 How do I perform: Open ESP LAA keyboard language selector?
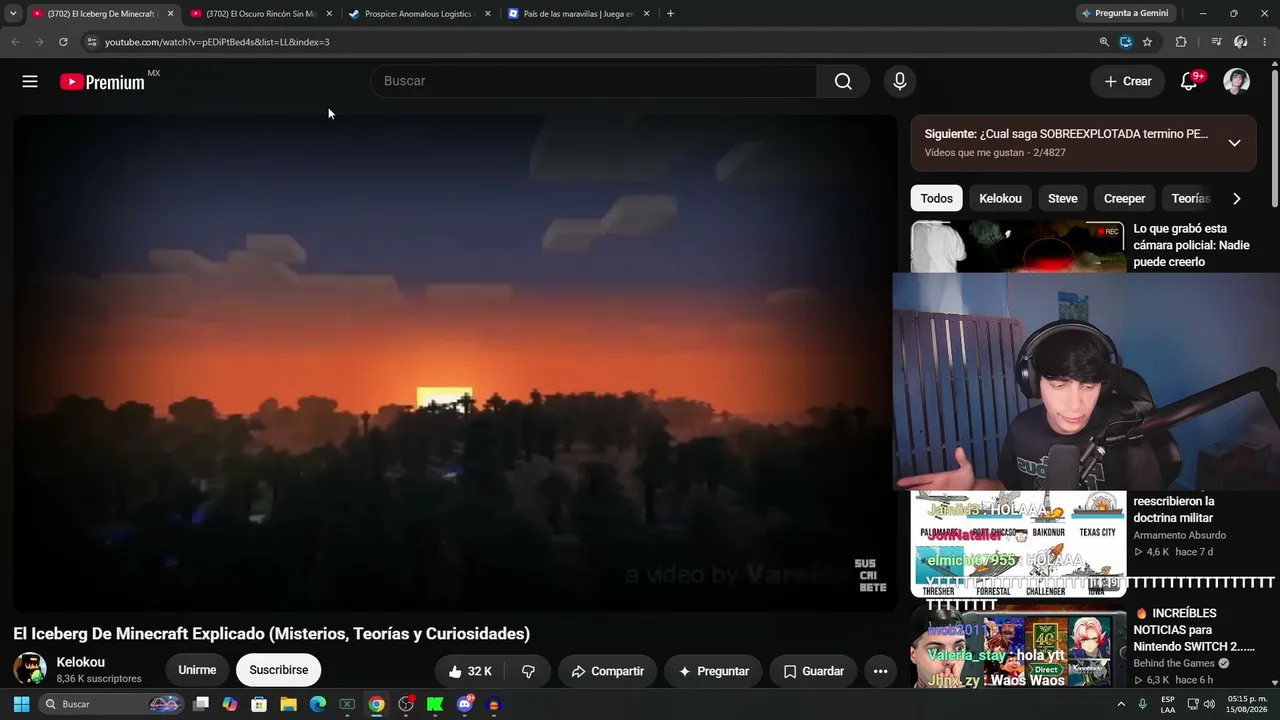(1168, 704)
